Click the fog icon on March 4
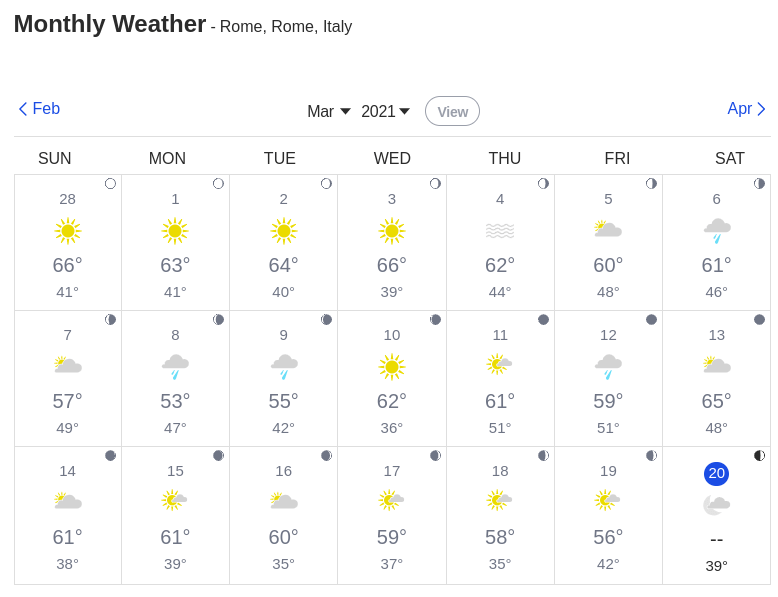Image resolution: width=778 pixels, height=597 pixels. [500, 231]
